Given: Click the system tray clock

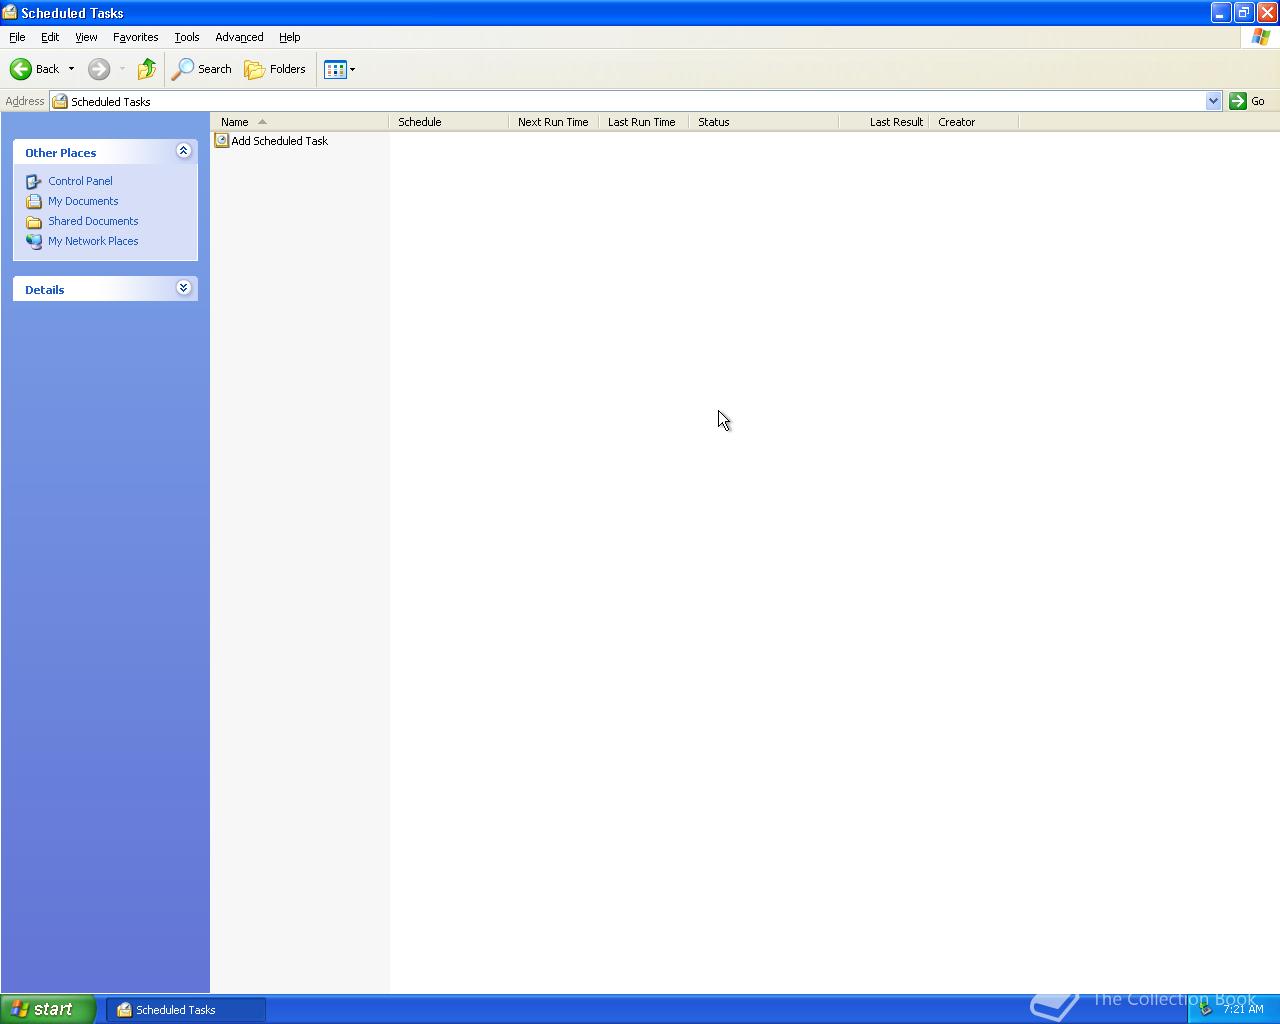Looking at the screenshot, I should 1243,1009.
